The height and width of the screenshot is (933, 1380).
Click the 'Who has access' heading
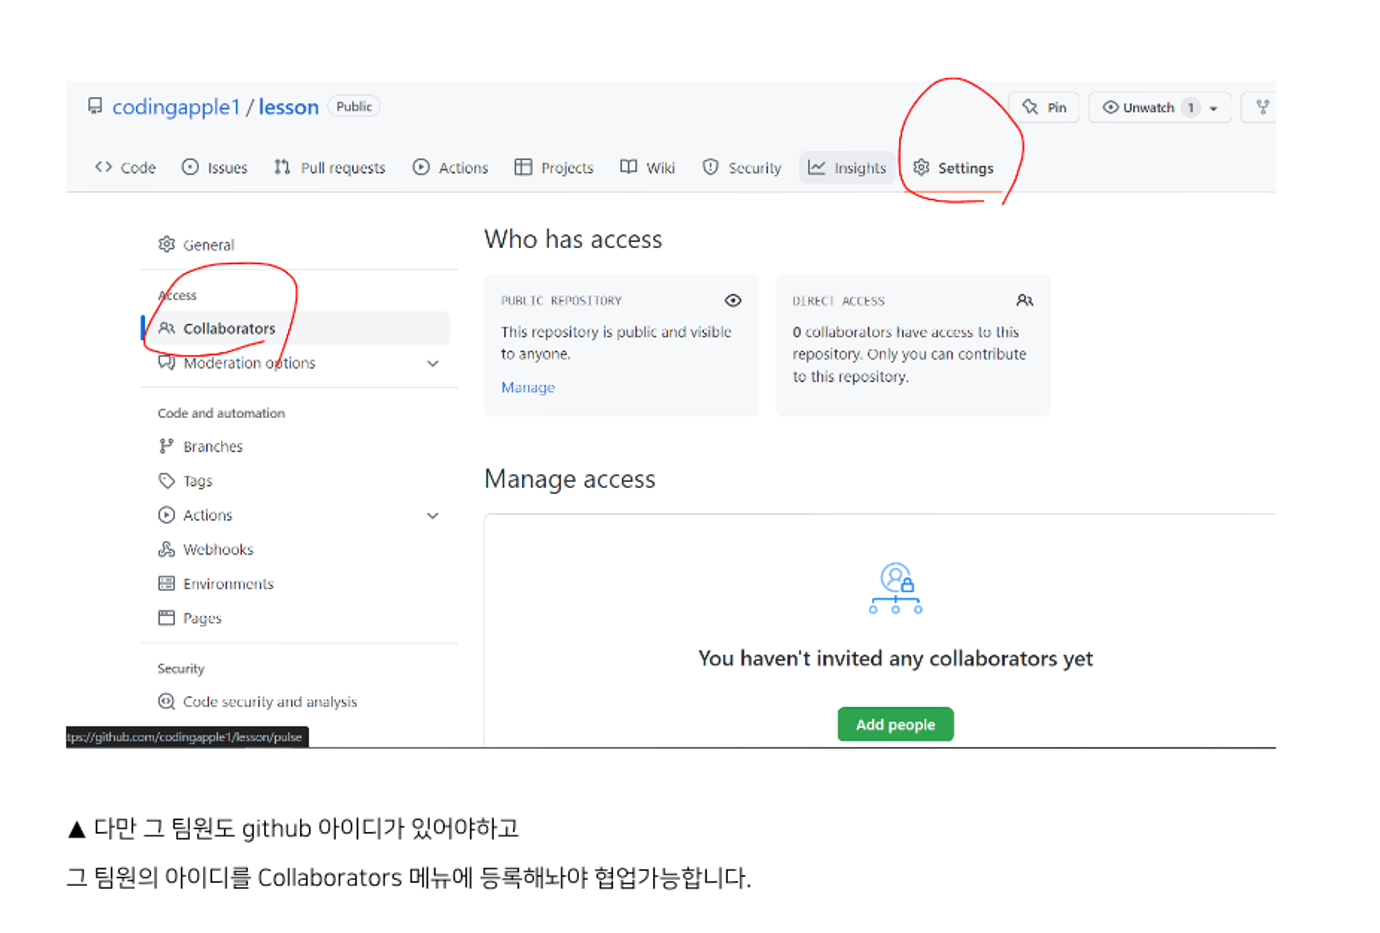click(573, 240)
